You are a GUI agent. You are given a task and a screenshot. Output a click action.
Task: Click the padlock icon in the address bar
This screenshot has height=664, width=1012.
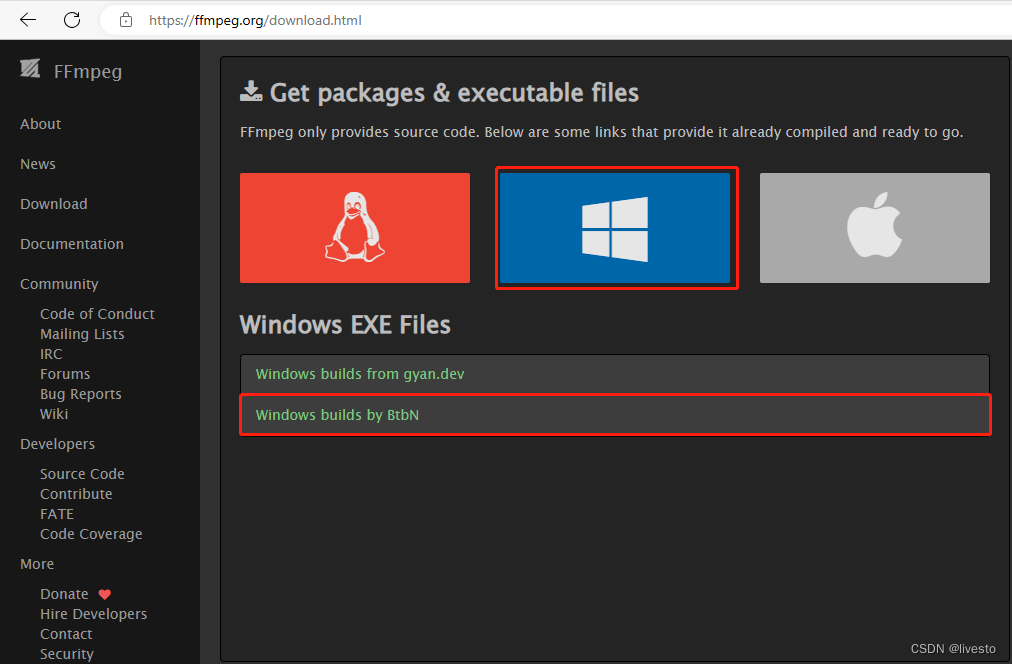pyautogui.click(x=125, y=19)
